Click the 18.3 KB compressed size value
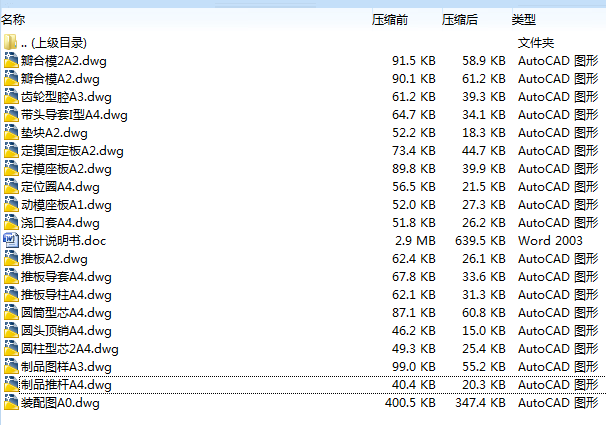The width and height of the screenshot is (606, 425). pyautogui.click(x=484, y=133)
